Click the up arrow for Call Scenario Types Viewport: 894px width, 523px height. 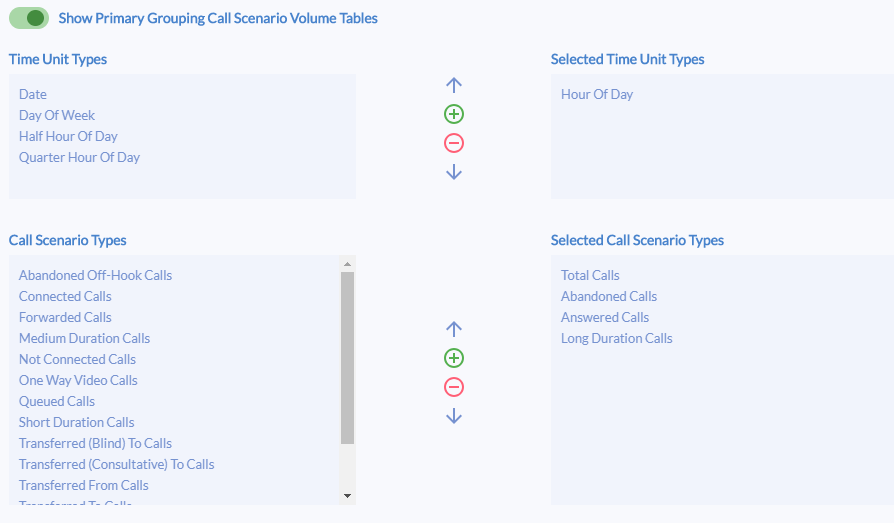(454, 329)
